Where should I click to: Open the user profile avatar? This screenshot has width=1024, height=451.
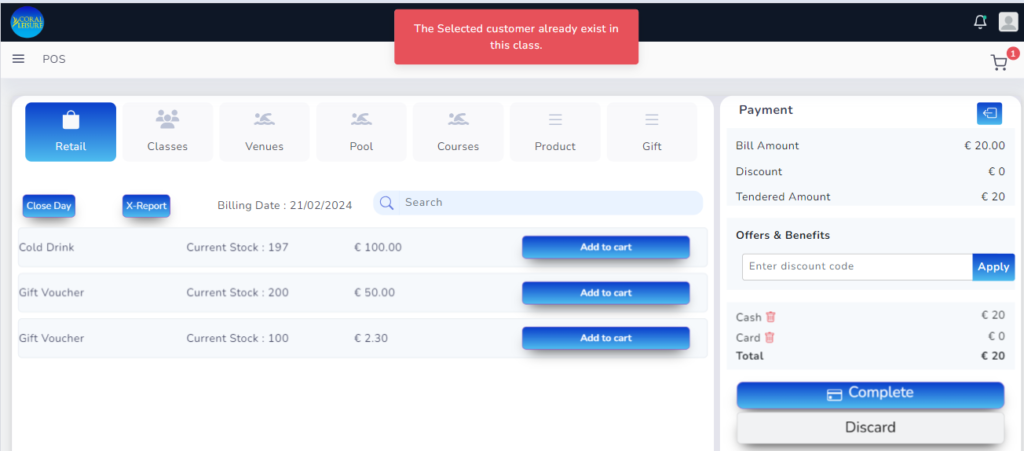click(1008, 22)
